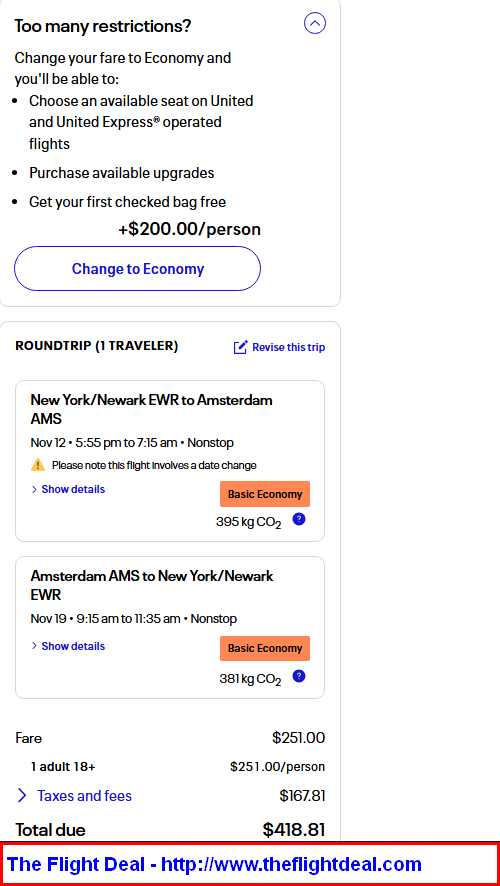Click the yellow date change warning icon
Viewport: 500px width, 886px height.
[38, 465]
